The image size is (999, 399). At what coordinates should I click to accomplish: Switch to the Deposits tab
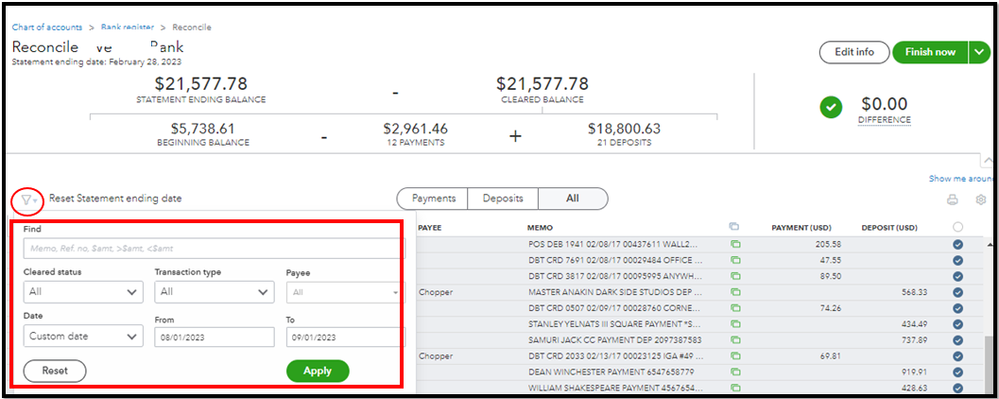[x=503, y=198]
